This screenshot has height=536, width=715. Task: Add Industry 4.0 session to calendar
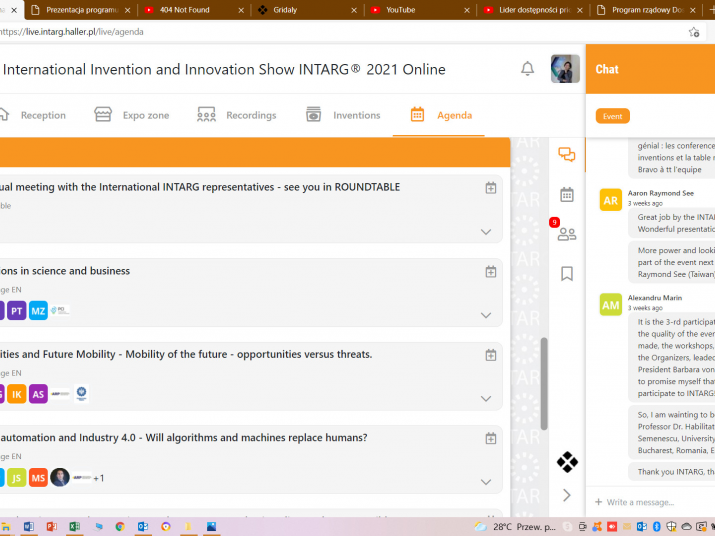[490, 438]
